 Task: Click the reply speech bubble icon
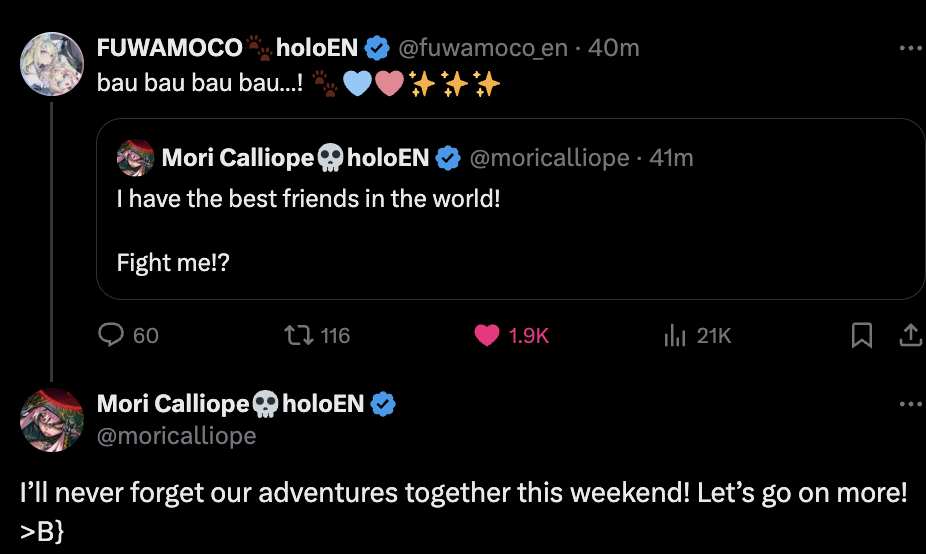[110, 335]
